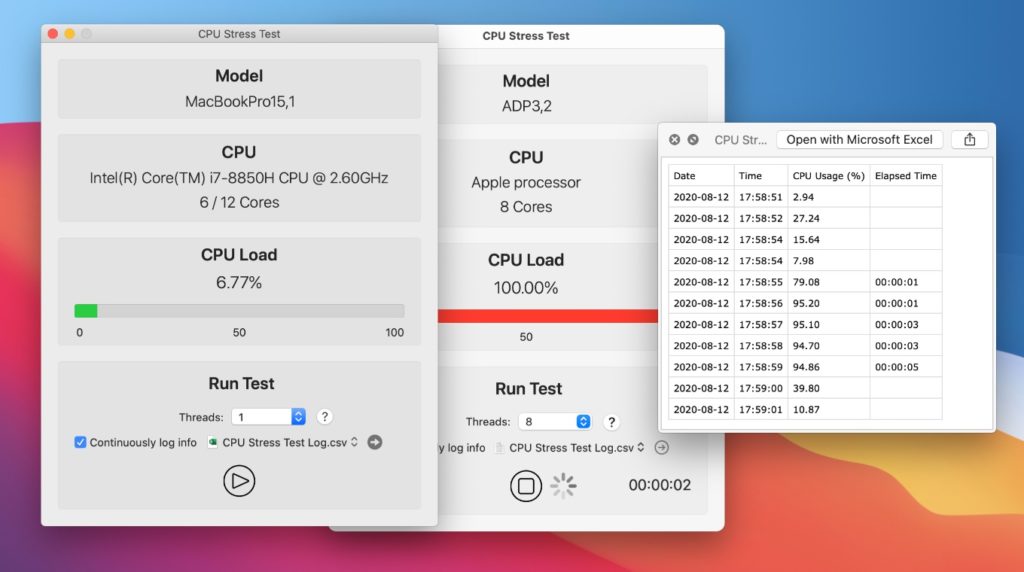Click the green CPU load bar
This screenshot has height=572, width=1024.
(86, 311)
